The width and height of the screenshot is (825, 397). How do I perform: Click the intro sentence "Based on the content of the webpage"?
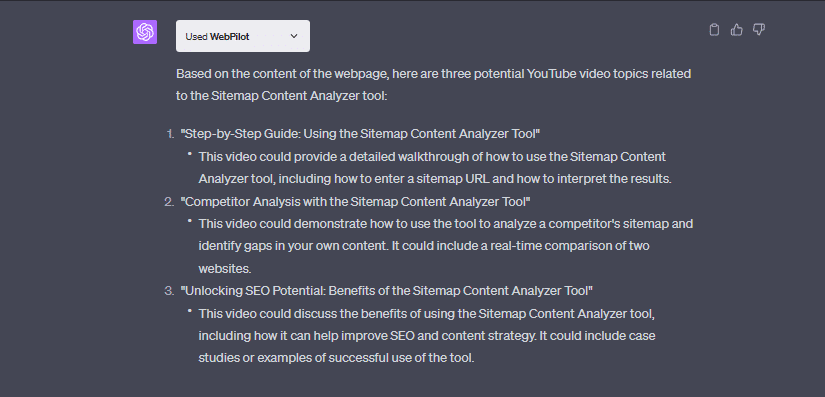pyautogui.click(x=434, y=85)
